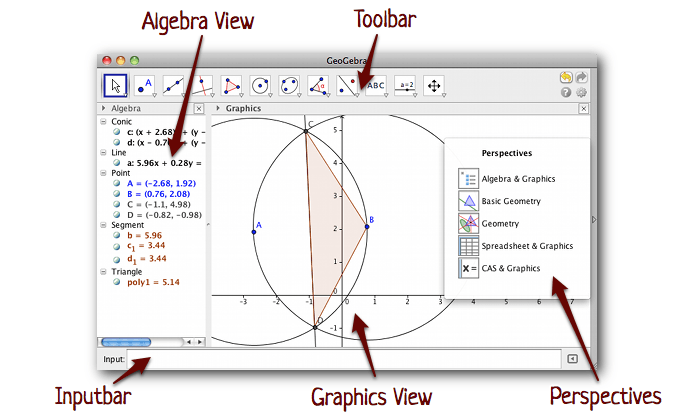Choose Algebra & Graphics perspective label
700x420 pixels.
518,179
